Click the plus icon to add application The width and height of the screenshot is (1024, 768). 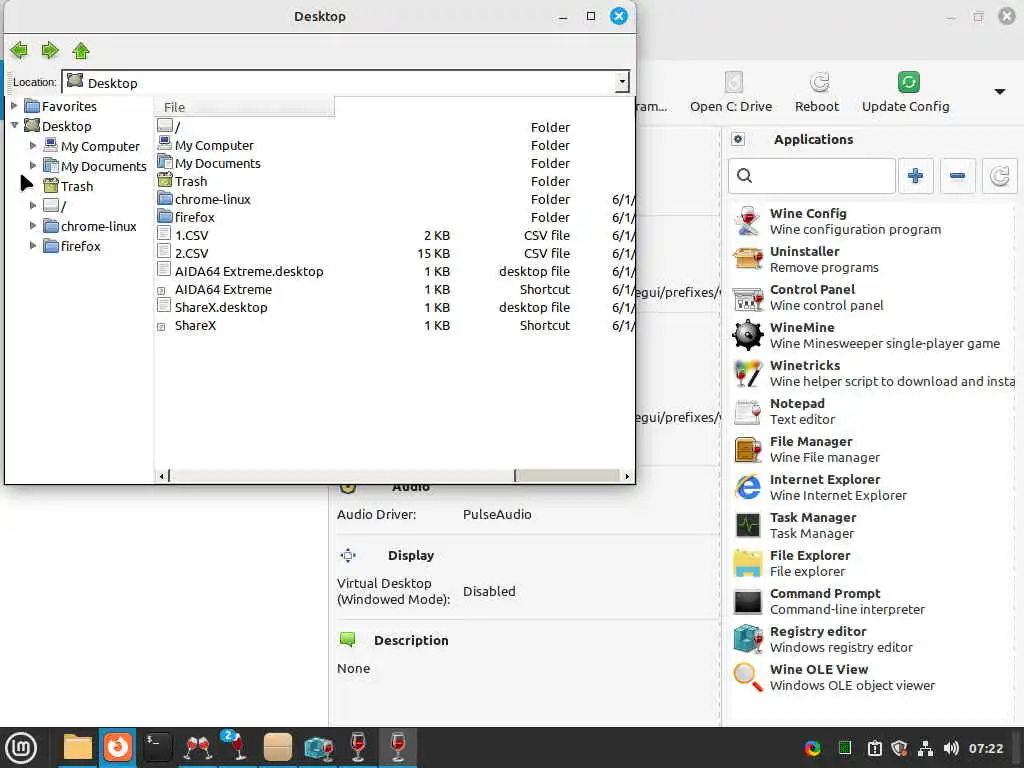coord(916,175)
